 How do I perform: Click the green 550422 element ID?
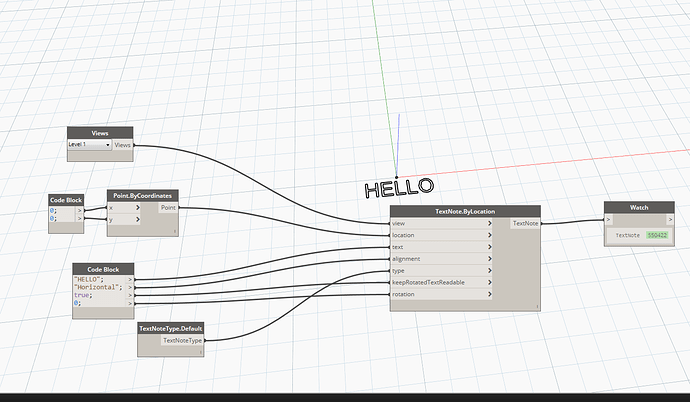[657, 235]
